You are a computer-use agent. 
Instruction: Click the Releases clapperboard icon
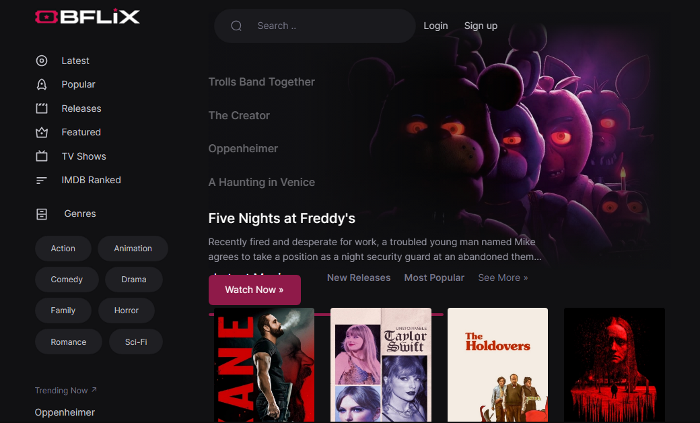point(42,108)
